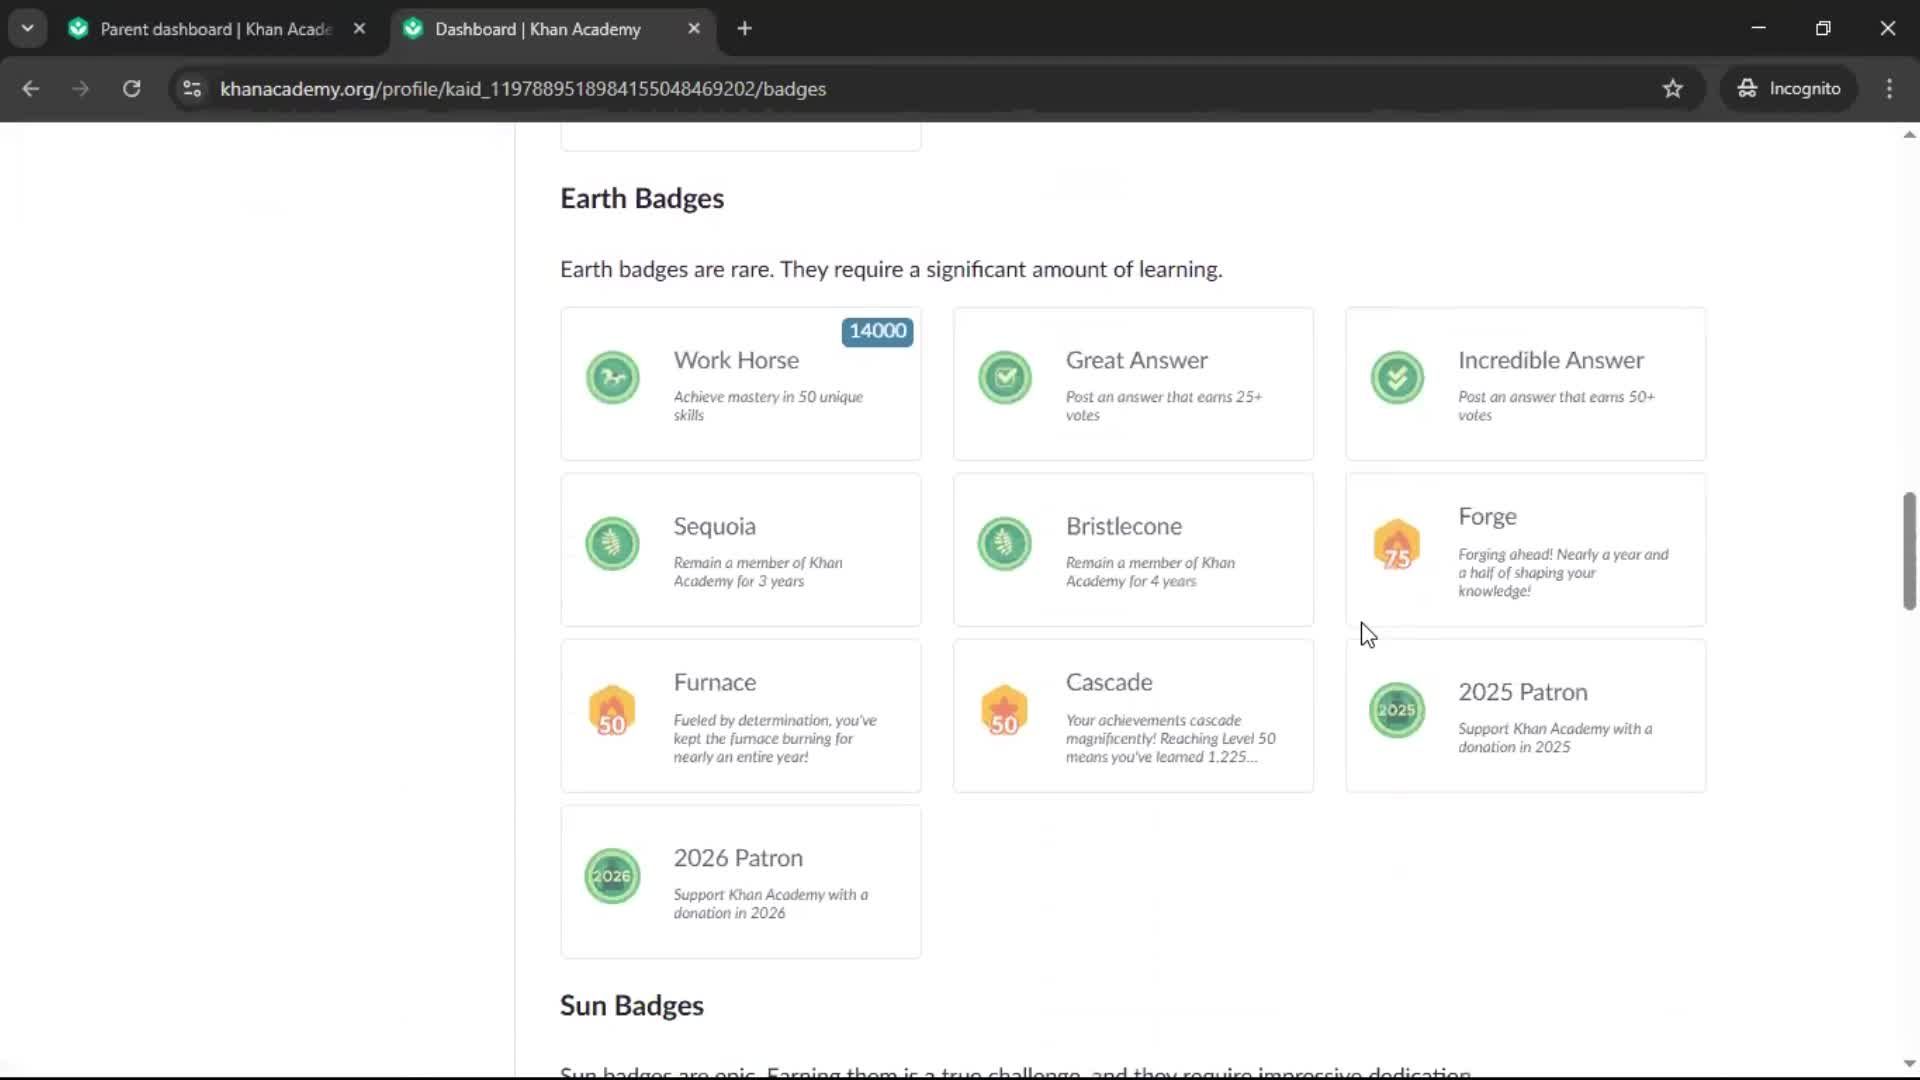1920x1080 pixels.
Task: Click the browser forward arrow
Action: coord(80,88)
